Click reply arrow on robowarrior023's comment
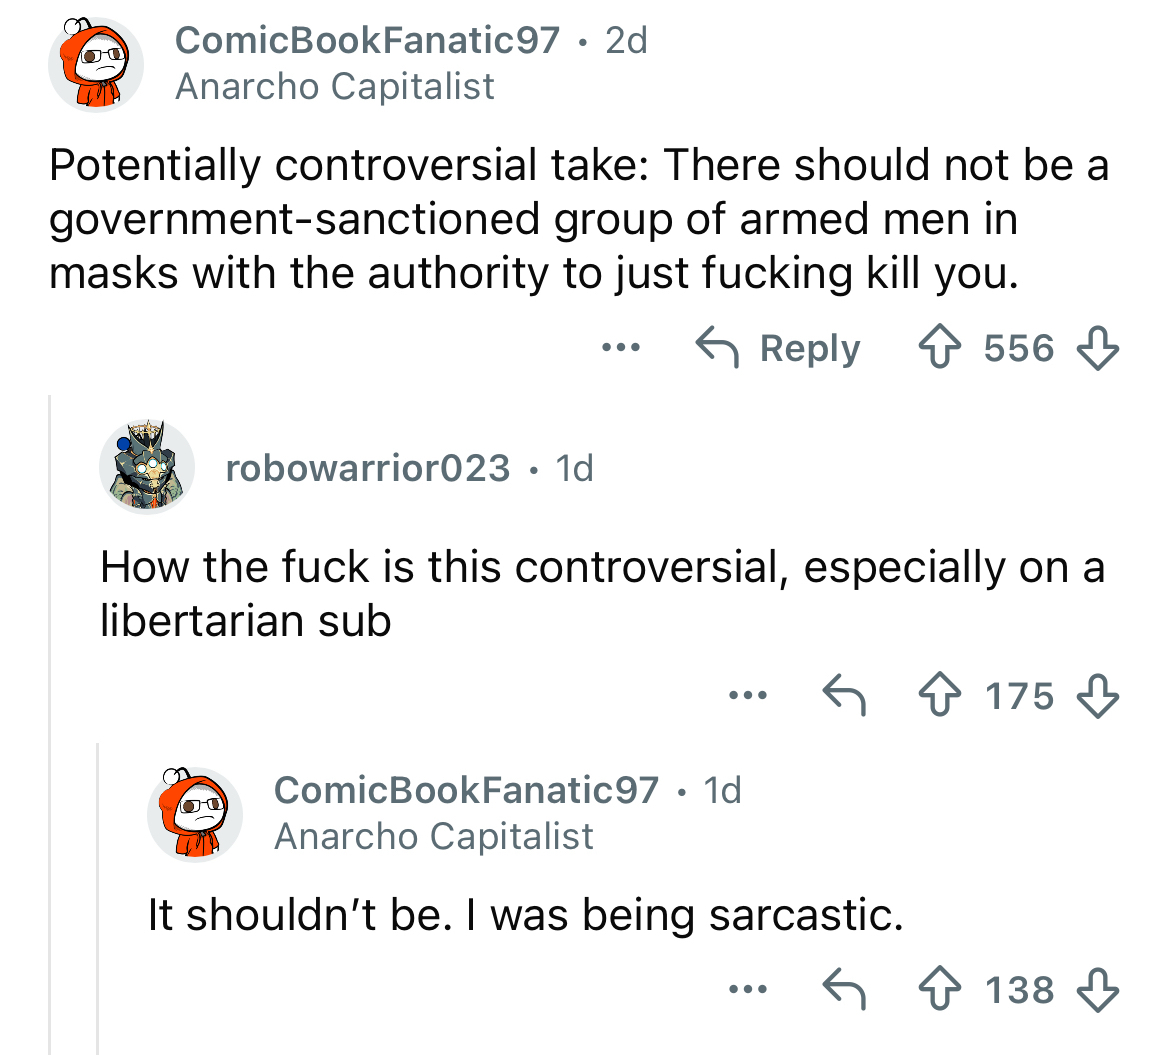 [x=843, y=695]
